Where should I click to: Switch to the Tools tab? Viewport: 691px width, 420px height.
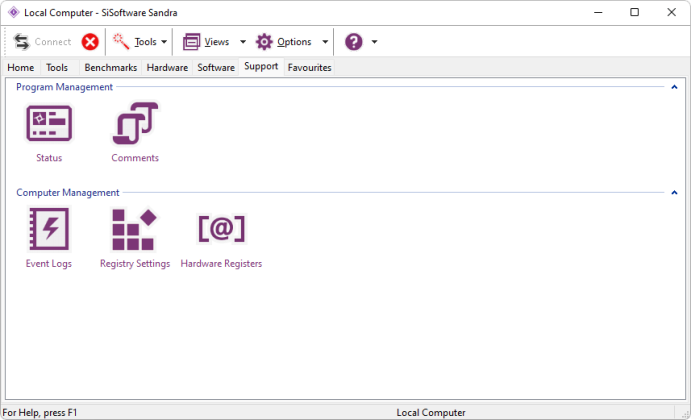pyautogui.click(x=57, y=67)
